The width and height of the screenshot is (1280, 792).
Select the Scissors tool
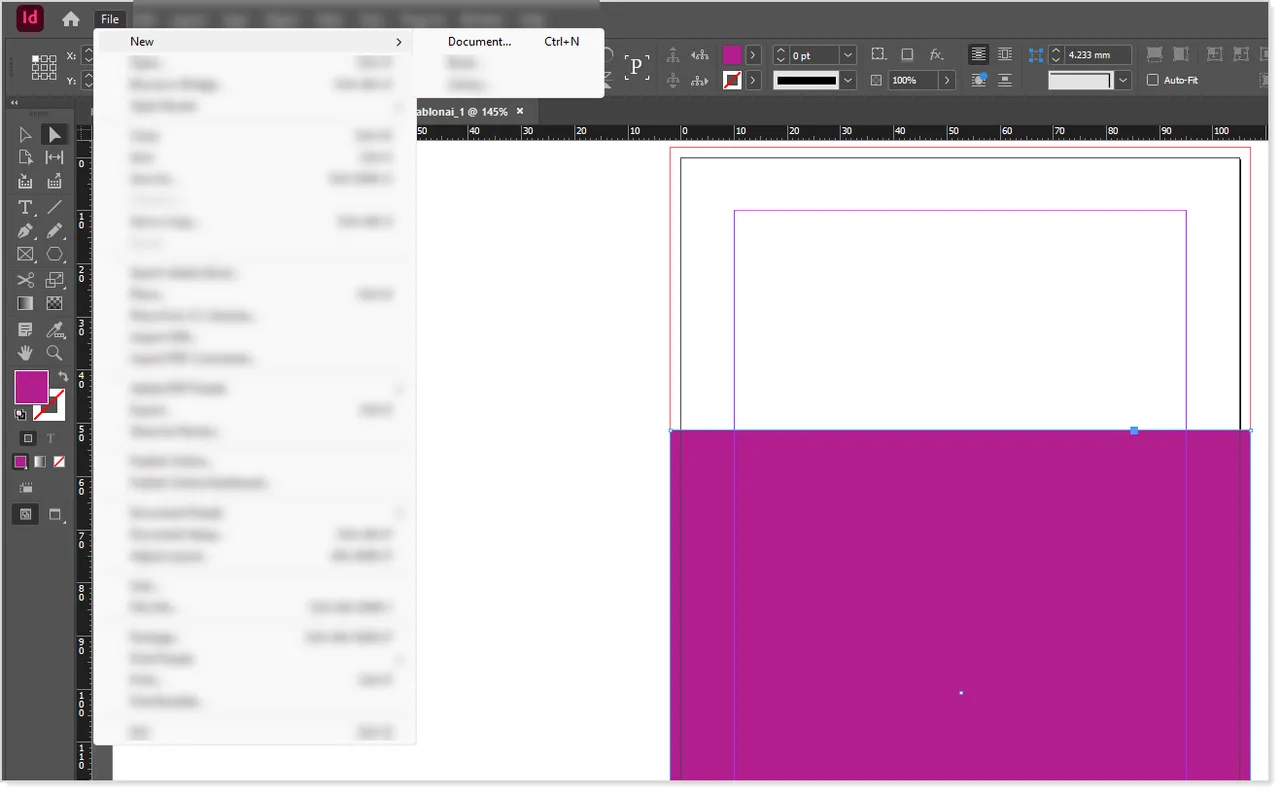coord(25,280)
